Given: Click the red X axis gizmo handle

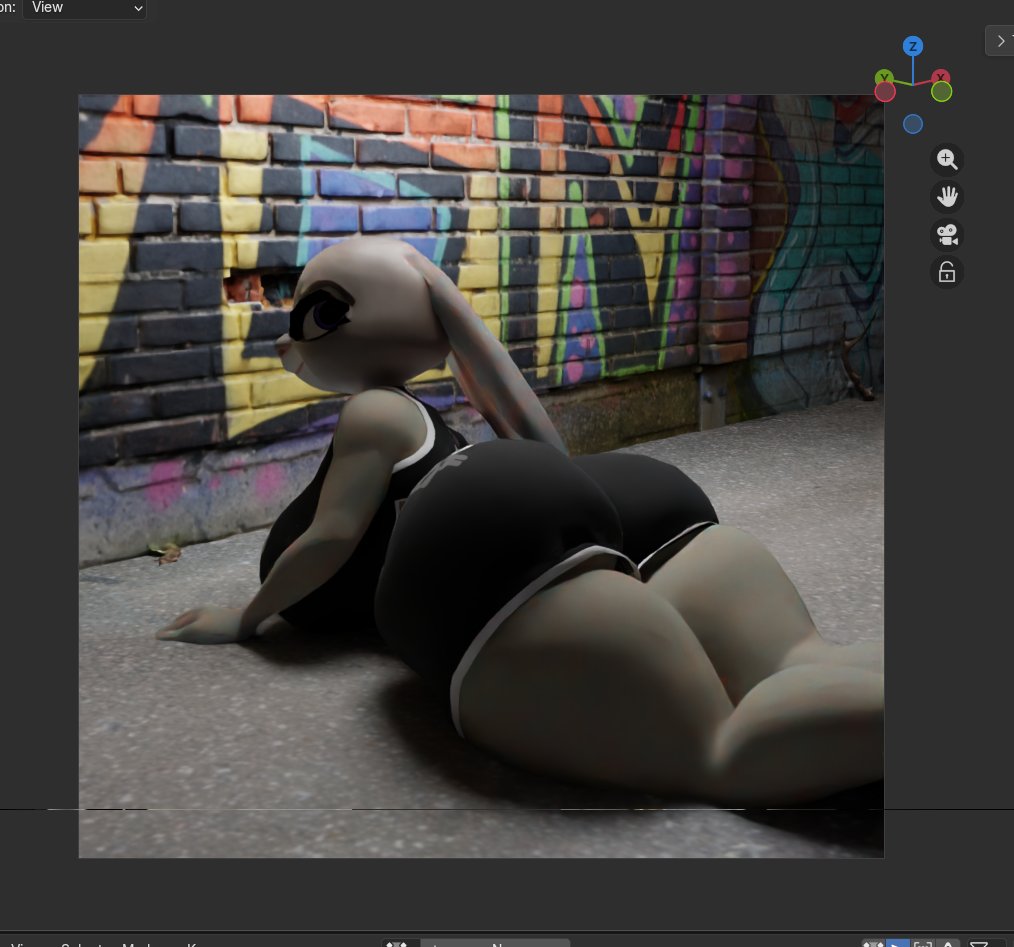Looking at the screenshot, I should click(941, 77).
